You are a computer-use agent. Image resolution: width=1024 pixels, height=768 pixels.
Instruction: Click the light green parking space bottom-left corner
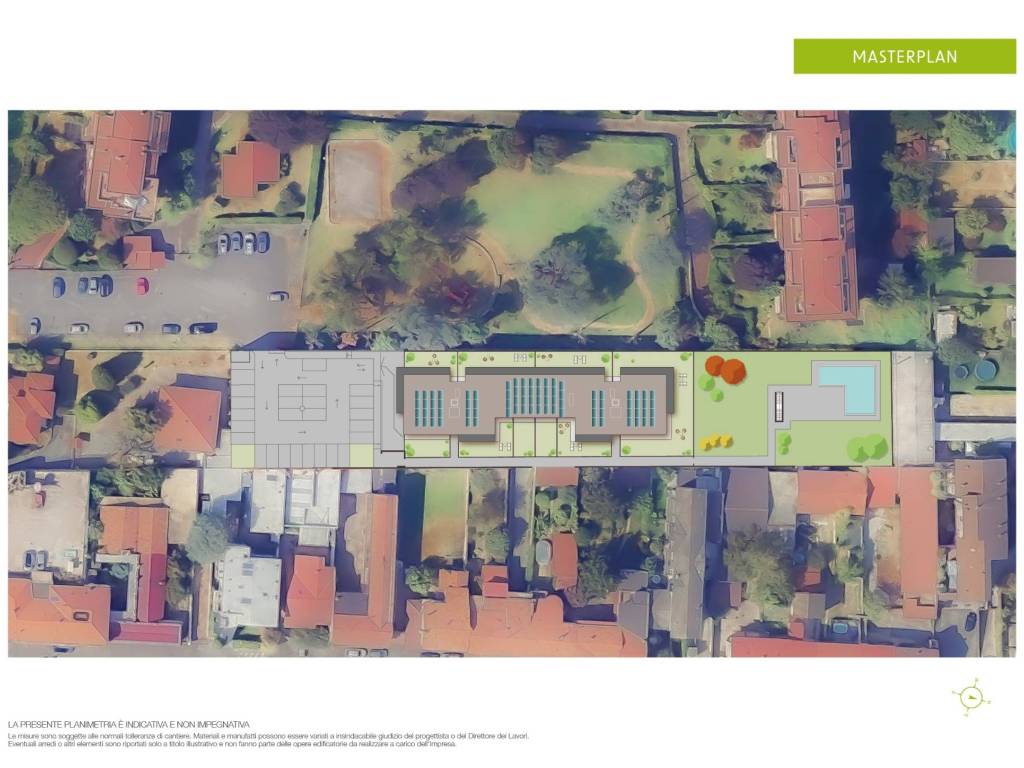click(243, 456)
